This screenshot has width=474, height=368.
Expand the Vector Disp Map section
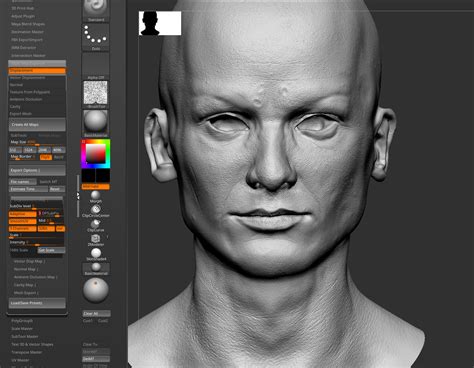coord(29,261)
